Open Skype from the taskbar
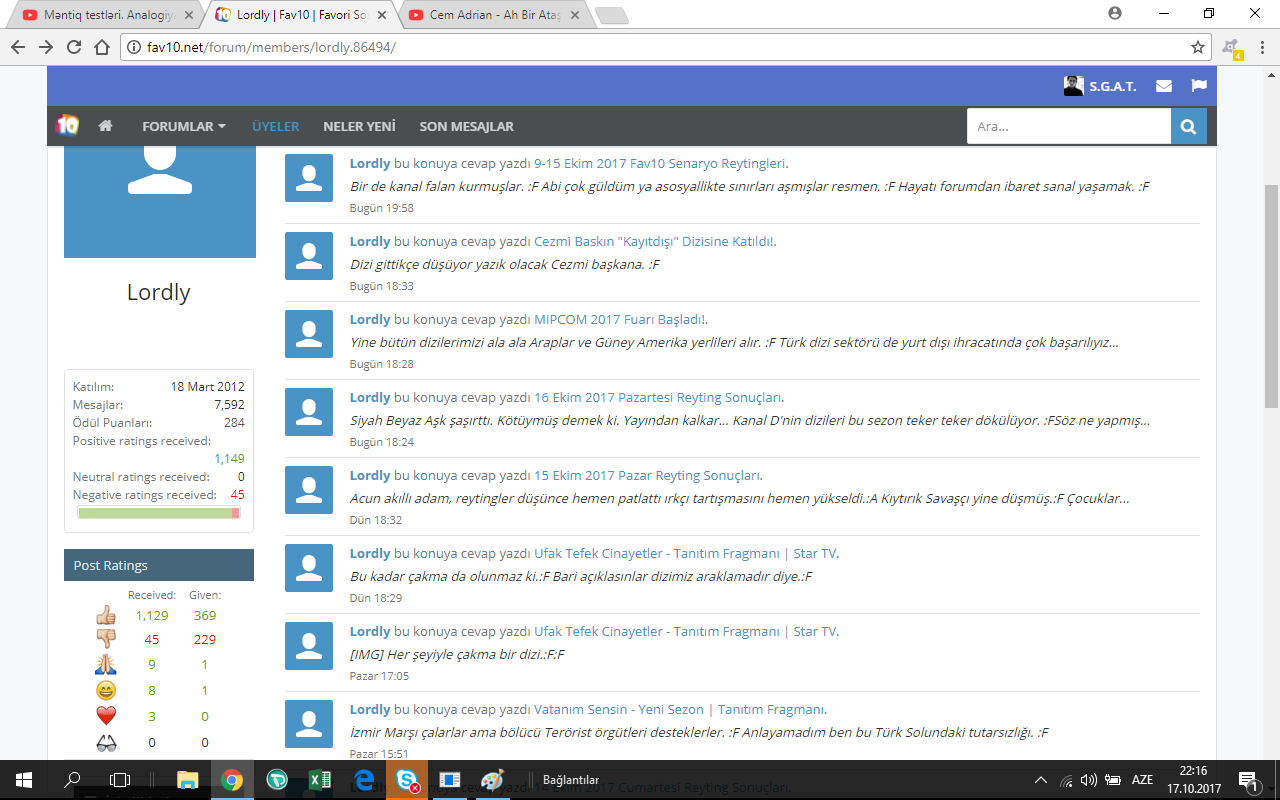This screenshot has height=800, width=1280. [407, 780]
